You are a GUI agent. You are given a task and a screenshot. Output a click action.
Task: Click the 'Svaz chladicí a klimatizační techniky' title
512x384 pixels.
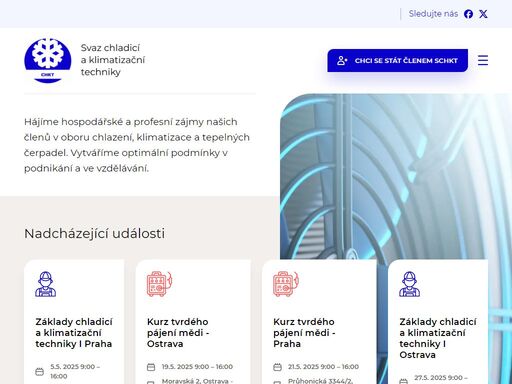click(x=113, y=60)
